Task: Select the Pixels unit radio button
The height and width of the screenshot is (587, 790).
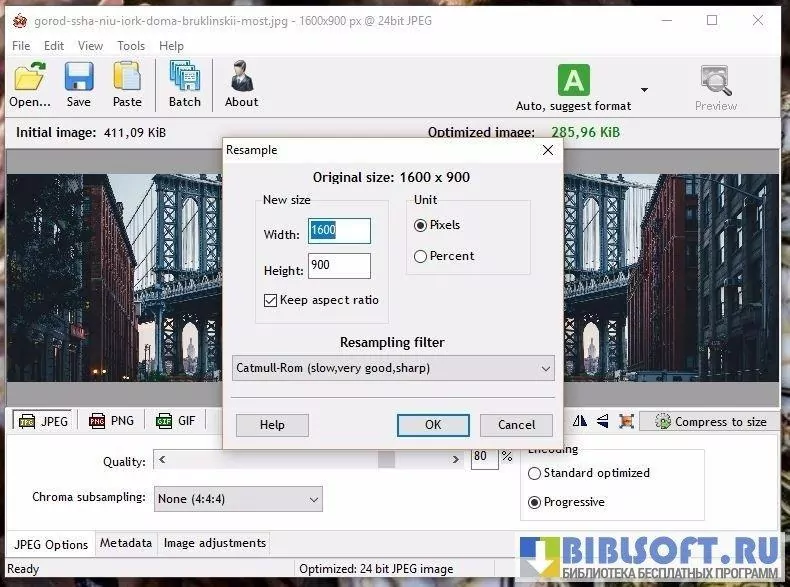Action: (x=421, y=226)
